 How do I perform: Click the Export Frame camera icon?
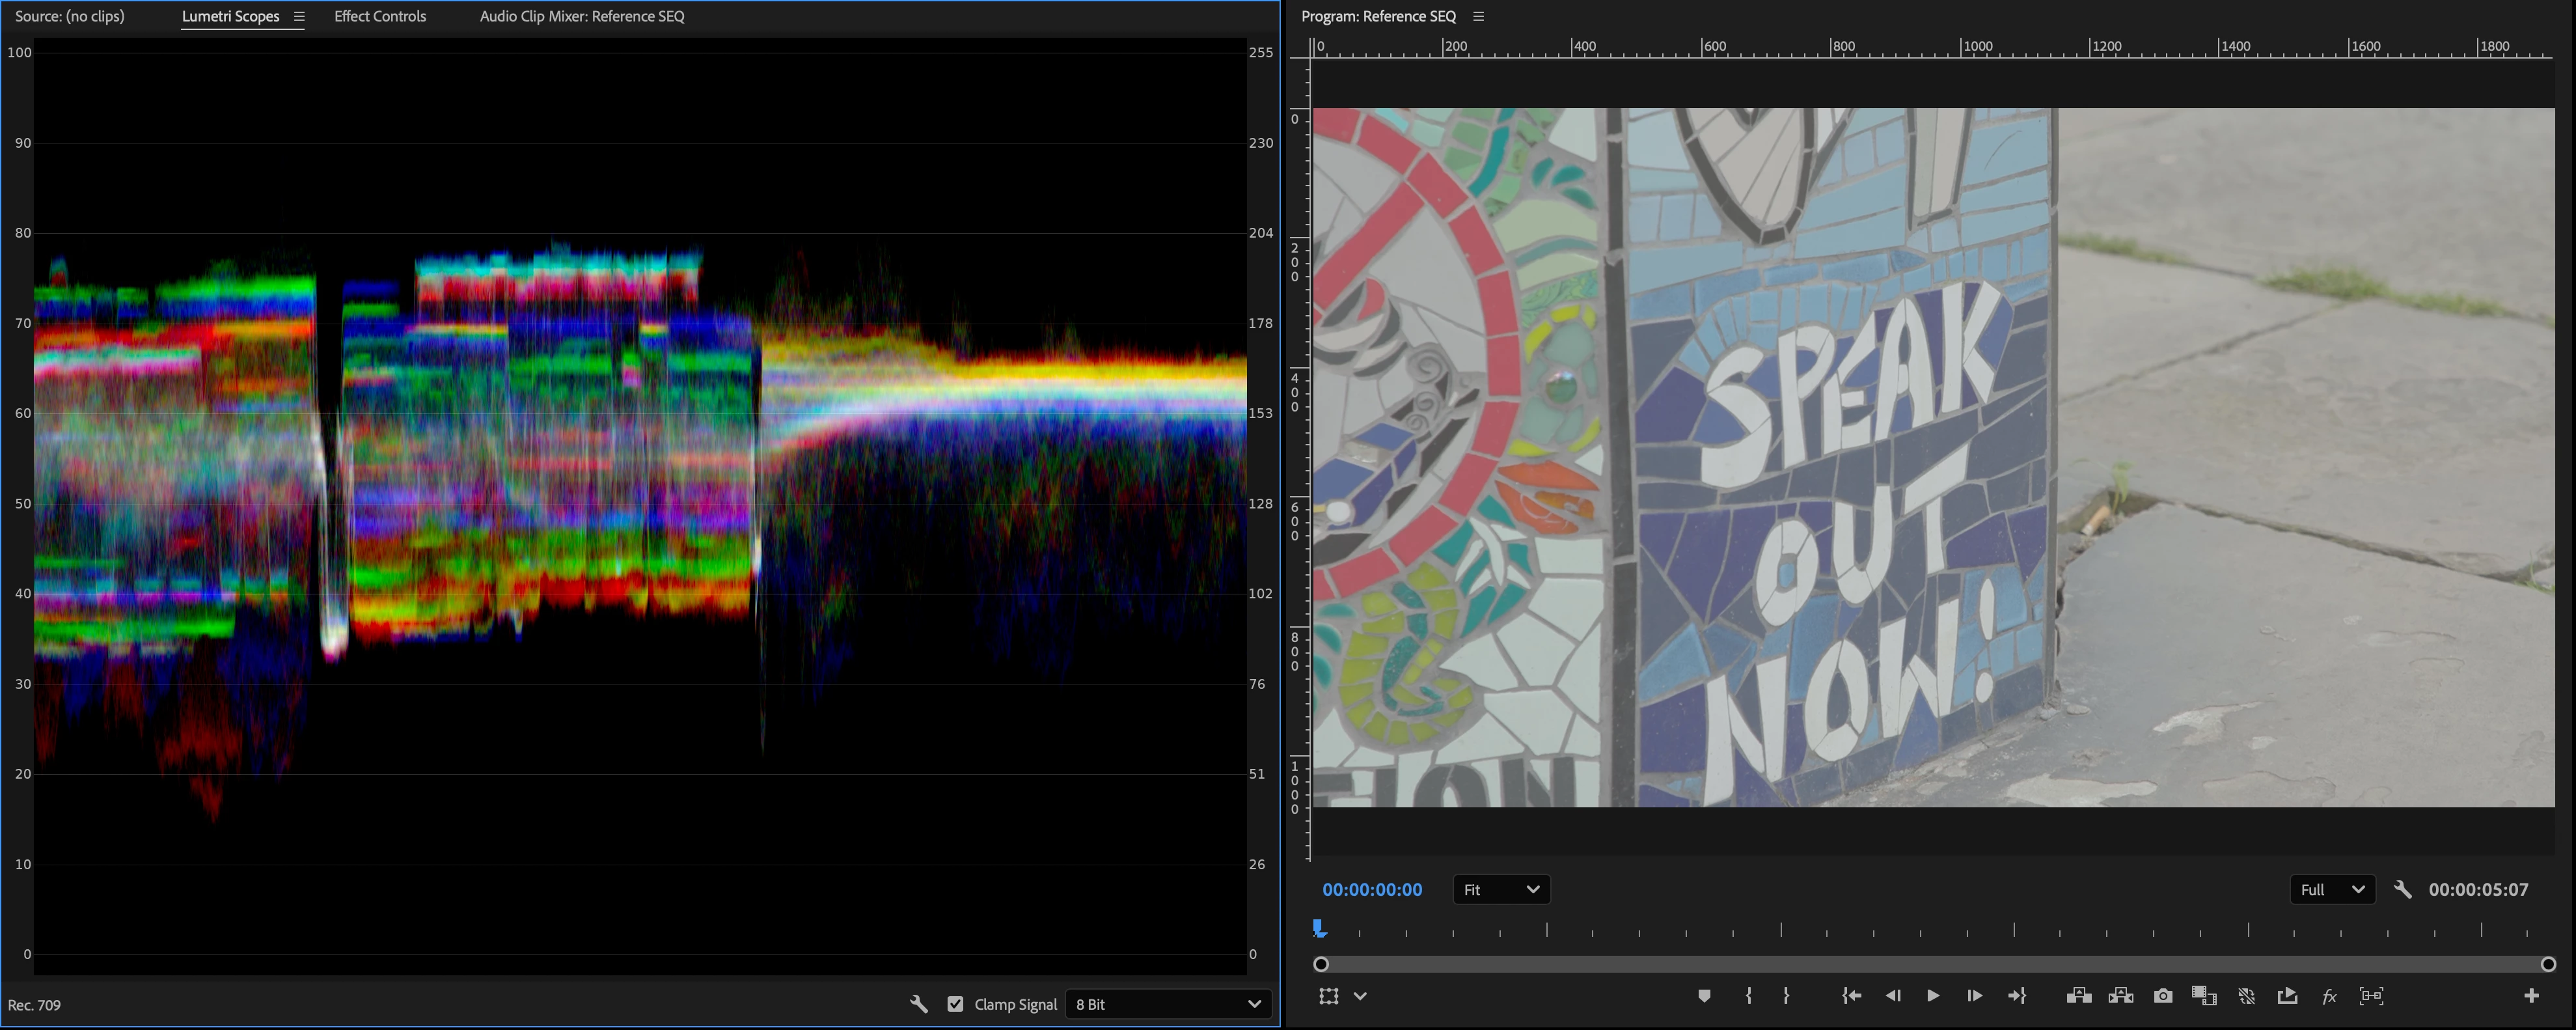[x=2163, y=996]
